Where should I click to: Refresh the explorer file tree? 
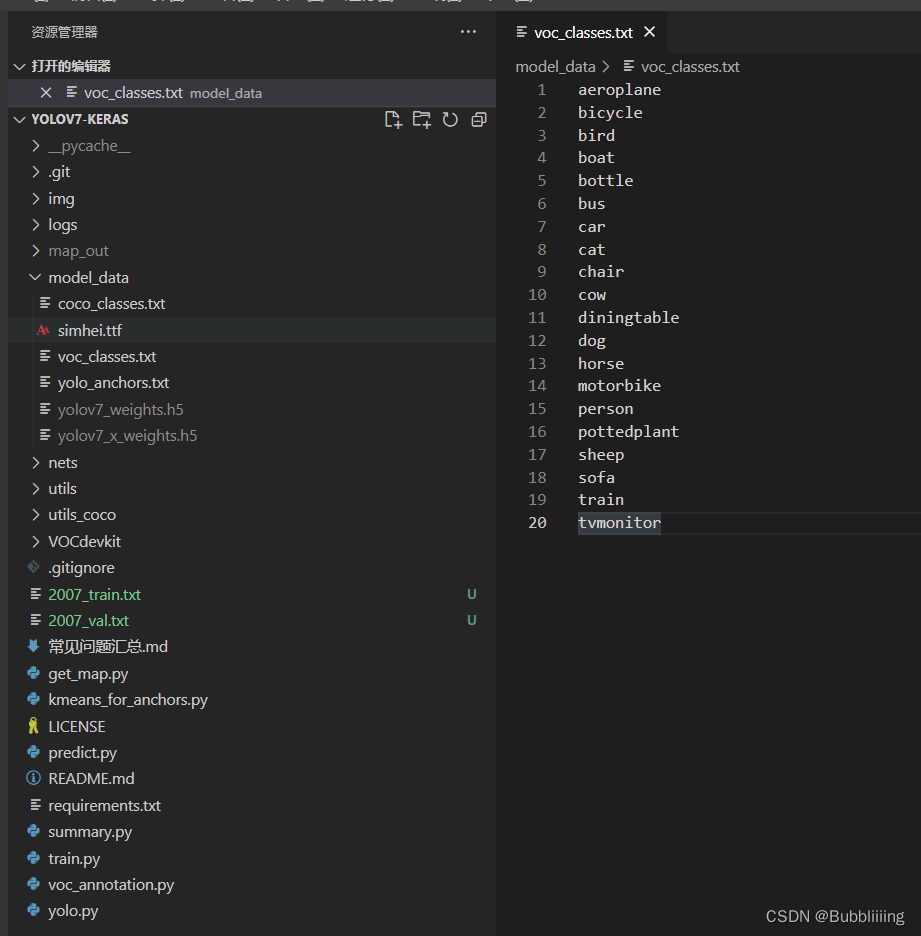pos(450,119)
